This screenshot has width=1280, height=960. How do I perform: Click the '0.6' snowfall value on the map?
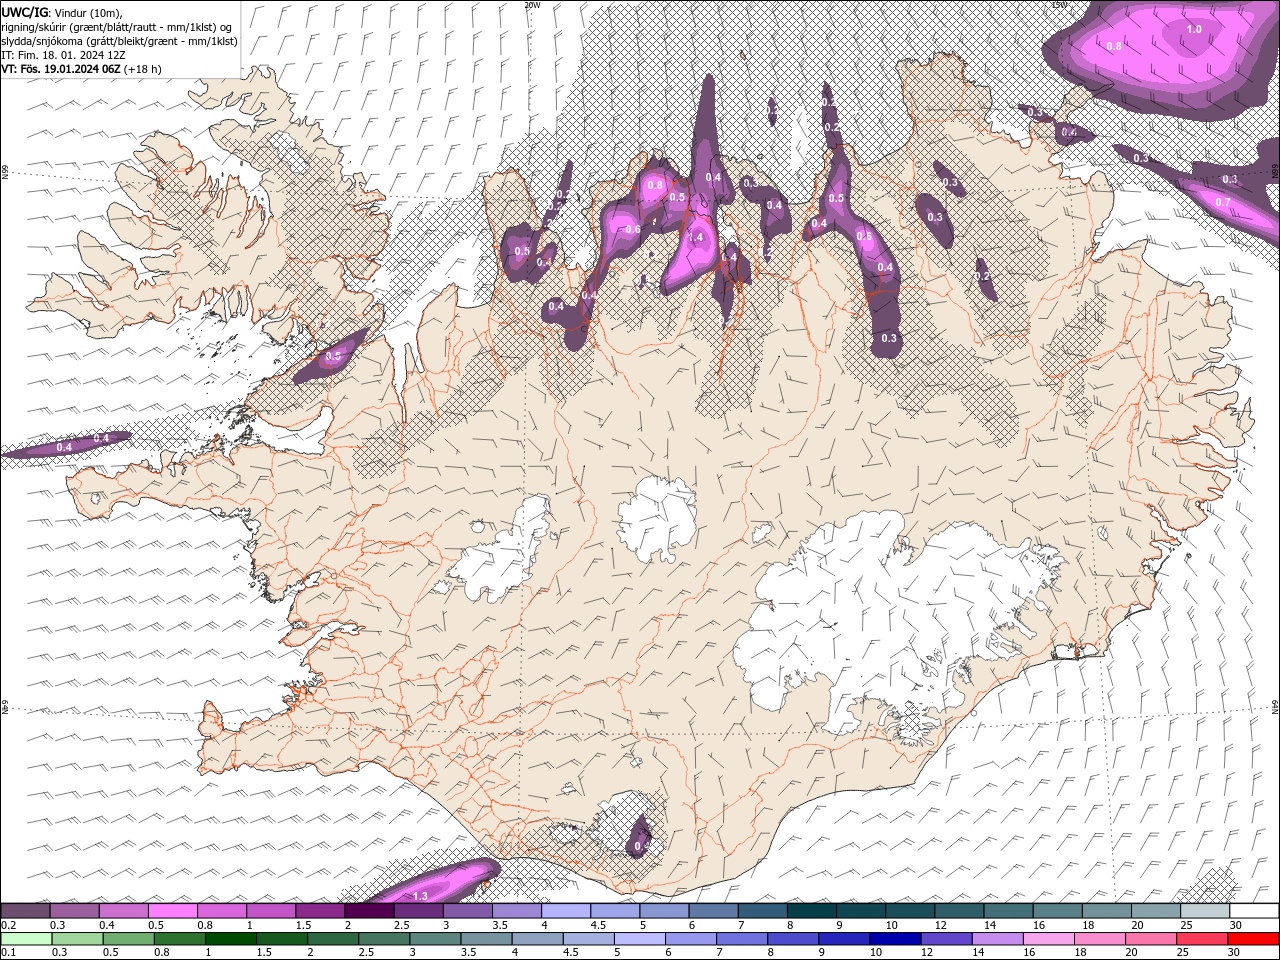pos(633,229)
